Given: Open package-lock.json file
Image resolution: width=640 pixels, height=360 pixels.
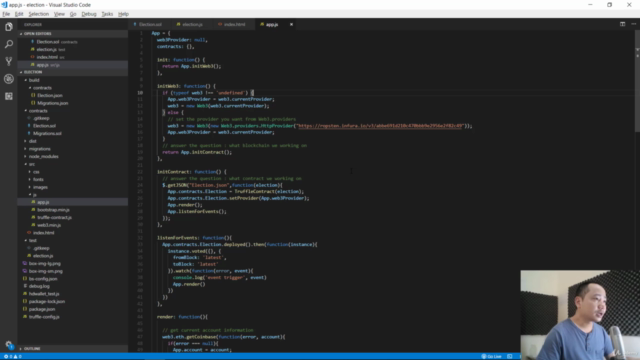Looking at the screenshot, I should (73, 302).
